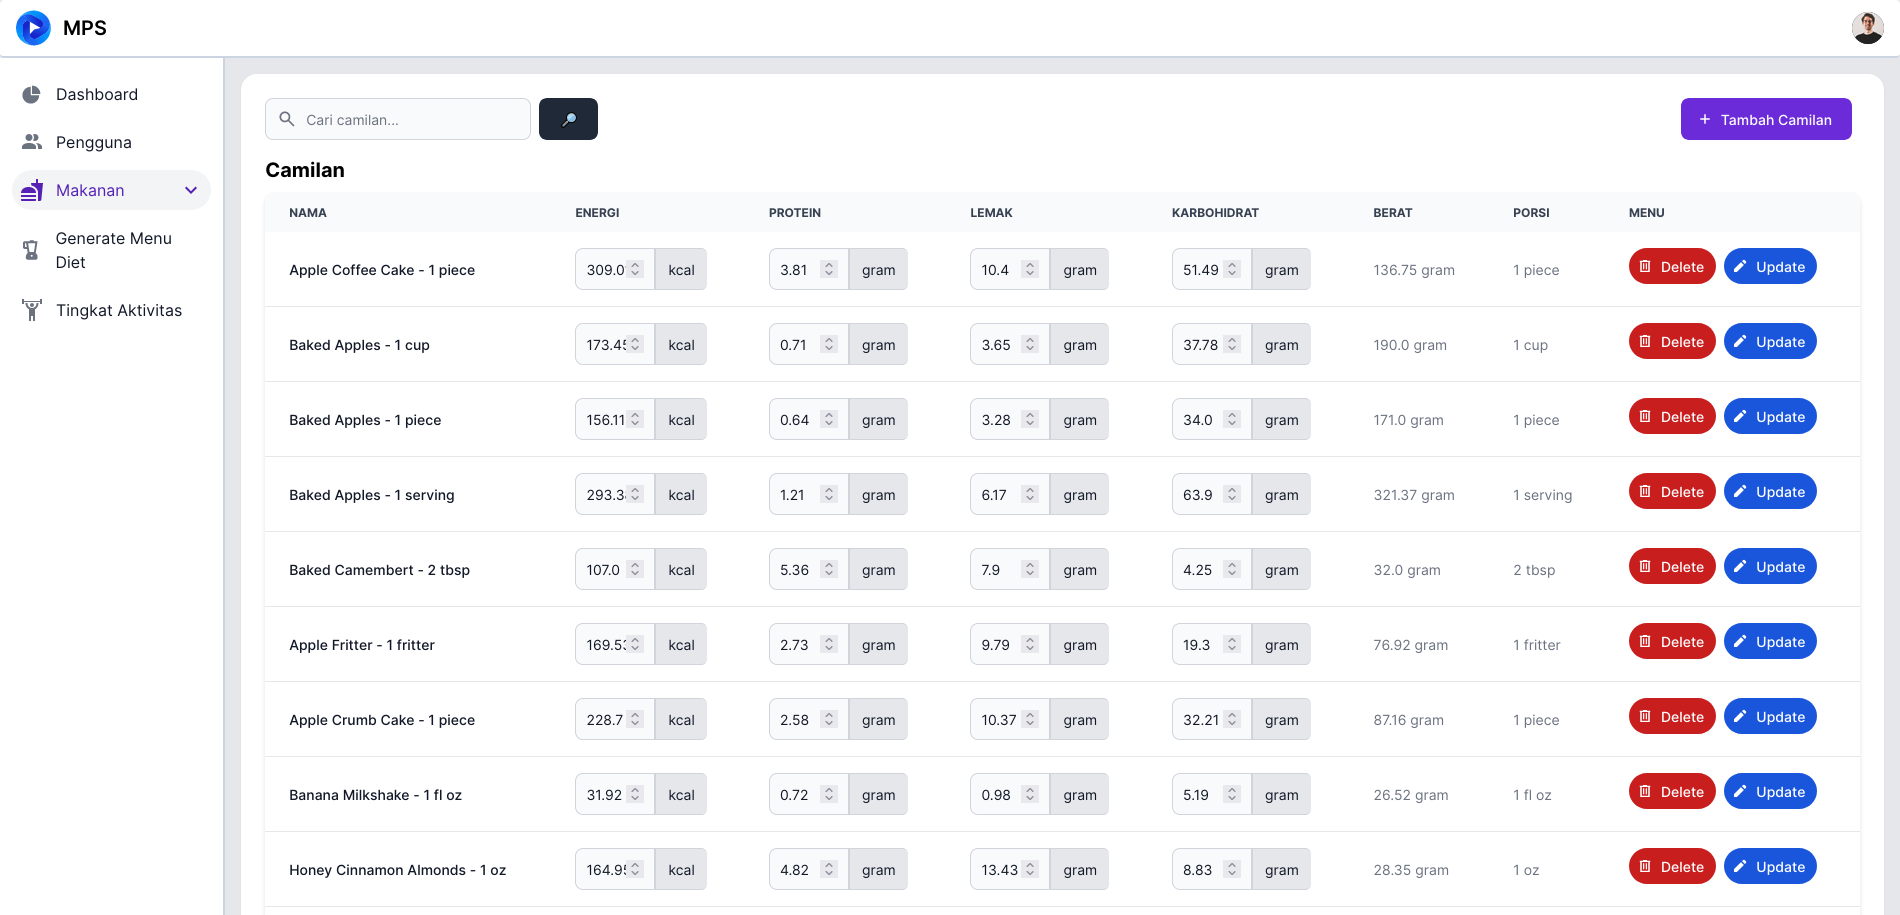
Task: Click weight '136.75 gram' cell
Action: 1414,270
